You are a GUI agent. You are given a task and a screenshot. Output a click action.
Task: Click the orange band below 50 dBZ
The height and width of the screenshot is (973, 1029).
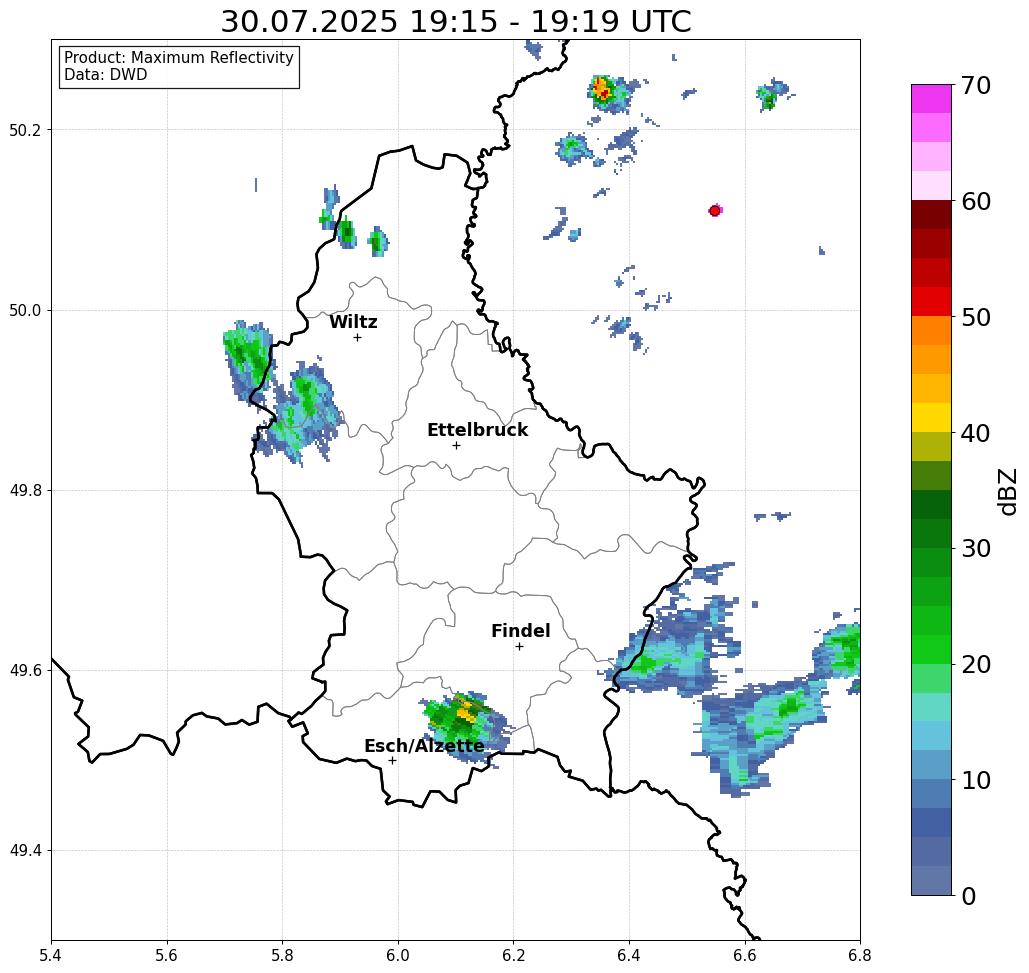[931, 331]
